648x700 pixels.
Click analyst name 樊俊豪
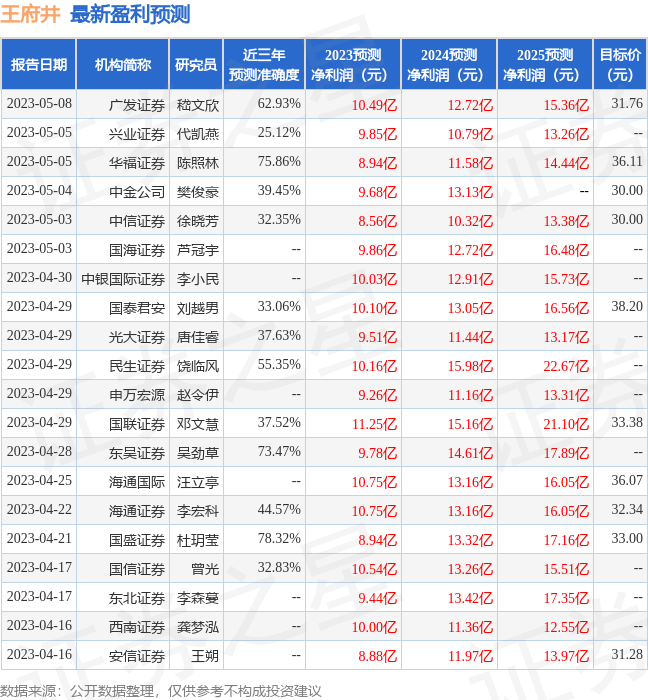click(x=198, y=191)
